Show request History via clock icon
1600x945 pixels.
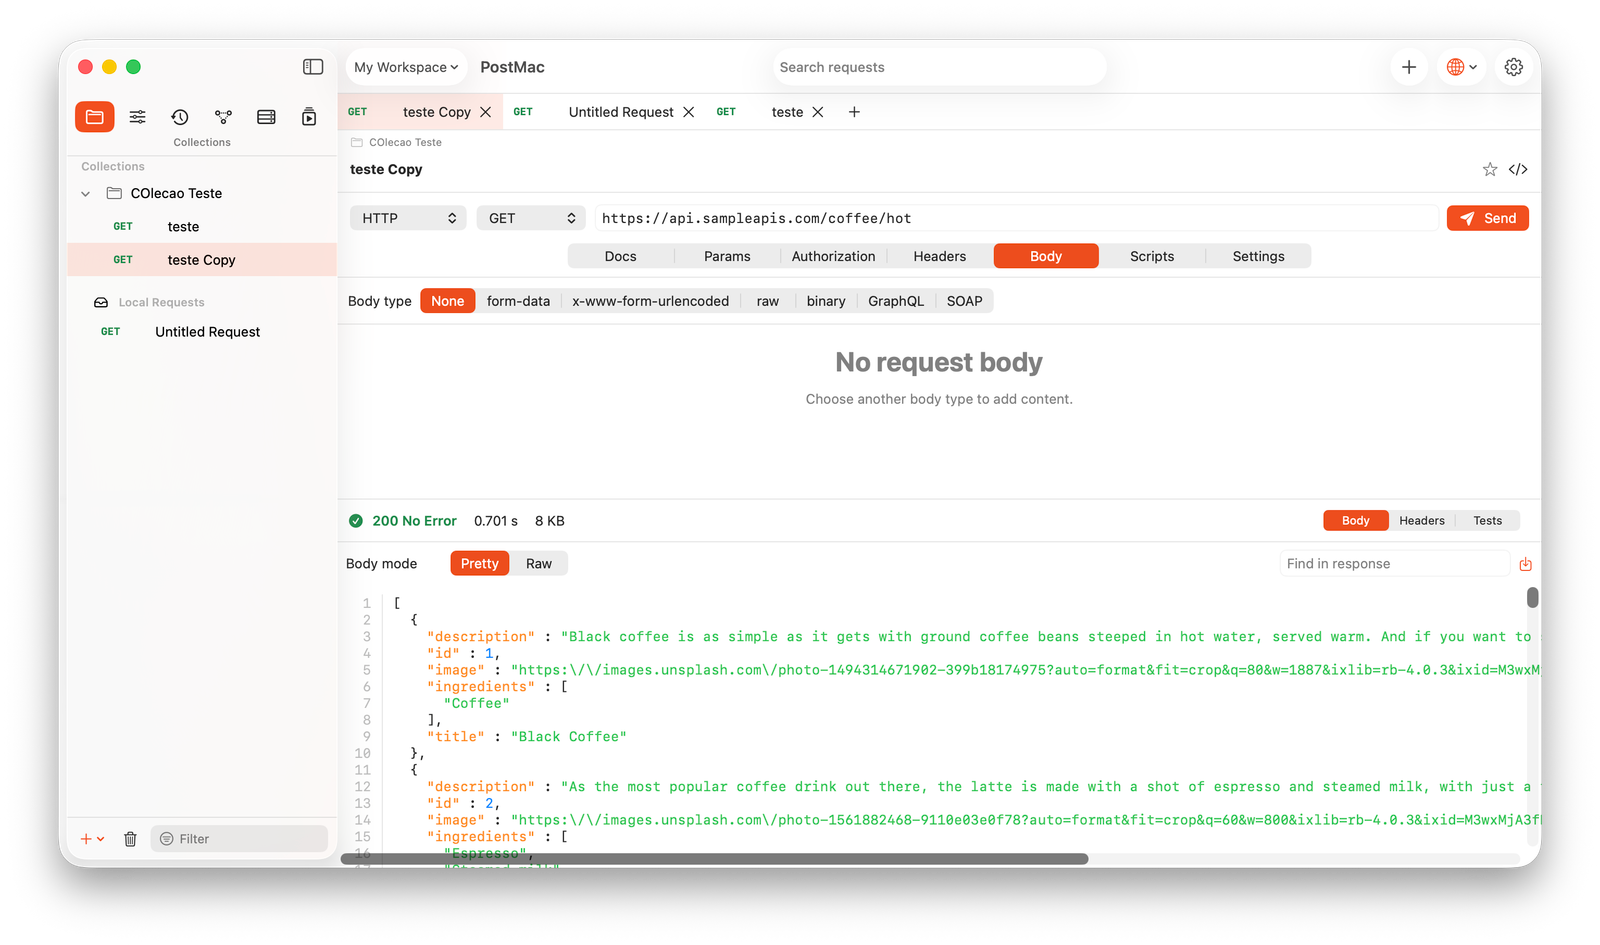tap(180, 117)
